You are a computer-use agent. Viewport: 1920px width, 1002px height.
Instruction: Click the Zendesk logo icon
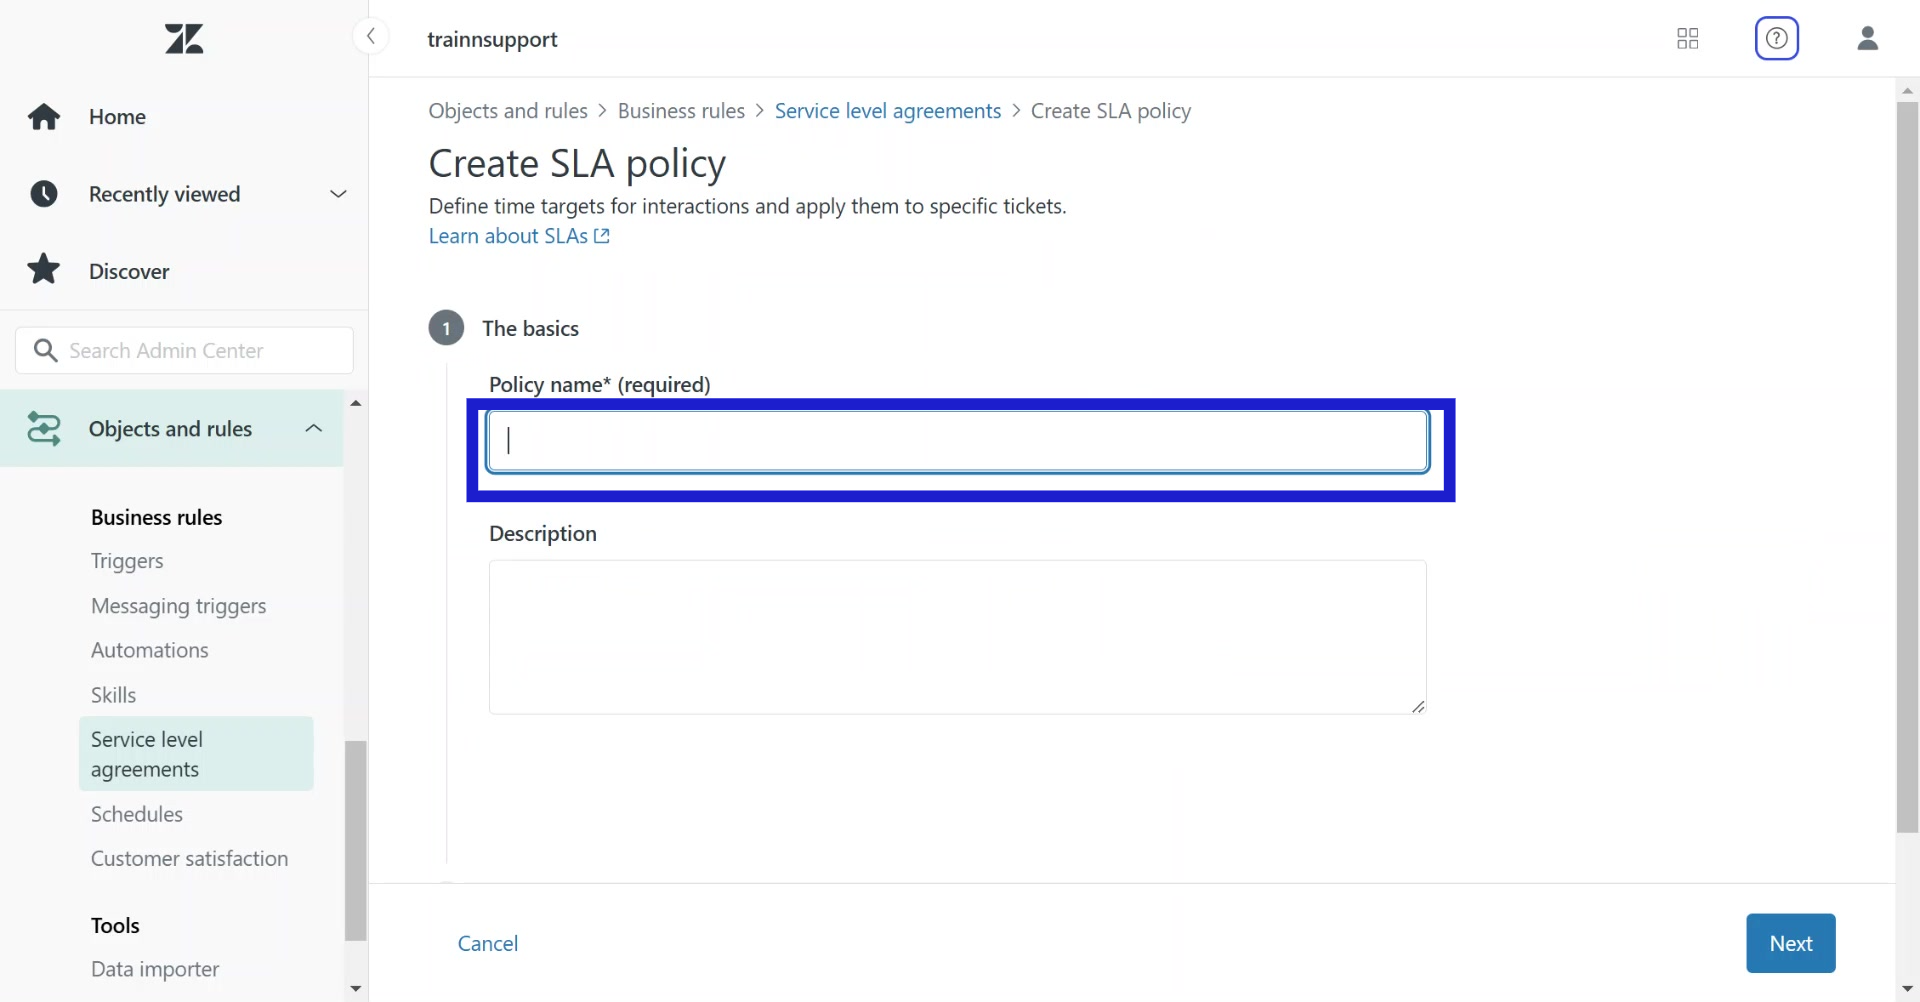click(184, 39)
